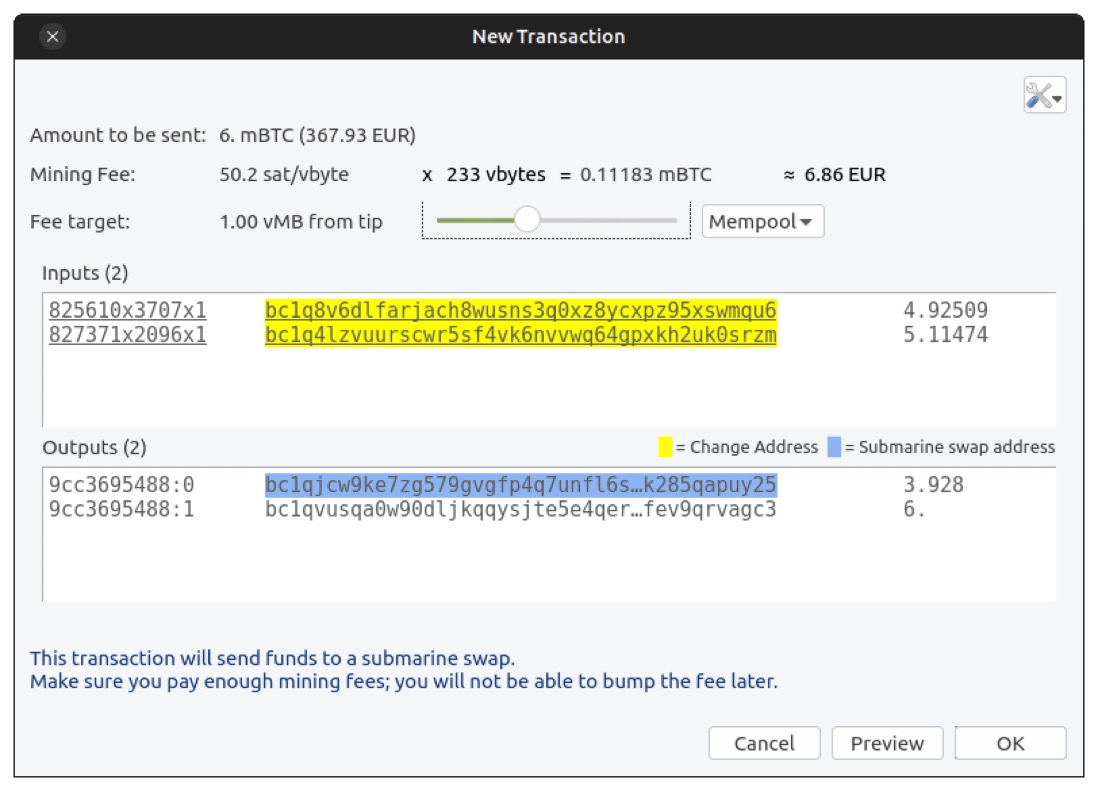Viewport: 1098px width, 791px height.
Task: Click the 50.2 sat/vbyte fee rate
Action: coord(284,175)
